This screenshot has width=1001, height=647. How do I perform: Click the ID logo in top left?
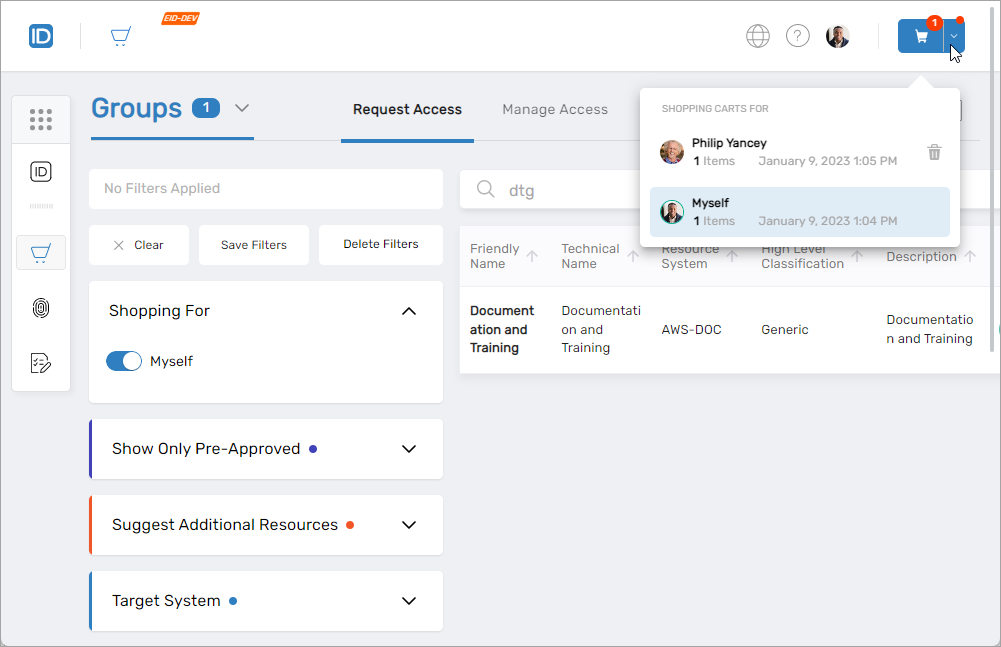[41, 37]
